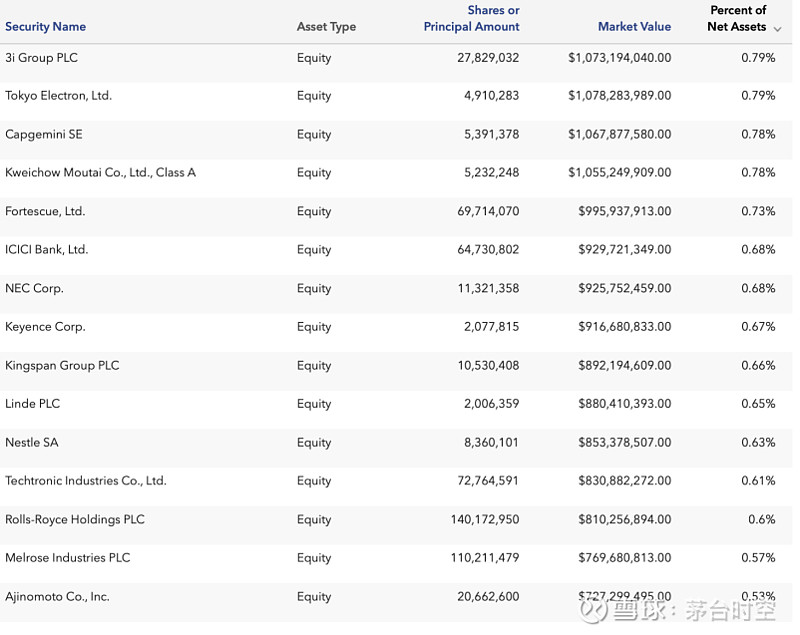Open the 3i Group PLC security row
The height and width of the screenshot is (635, 800).
click(x=41, y=58)
